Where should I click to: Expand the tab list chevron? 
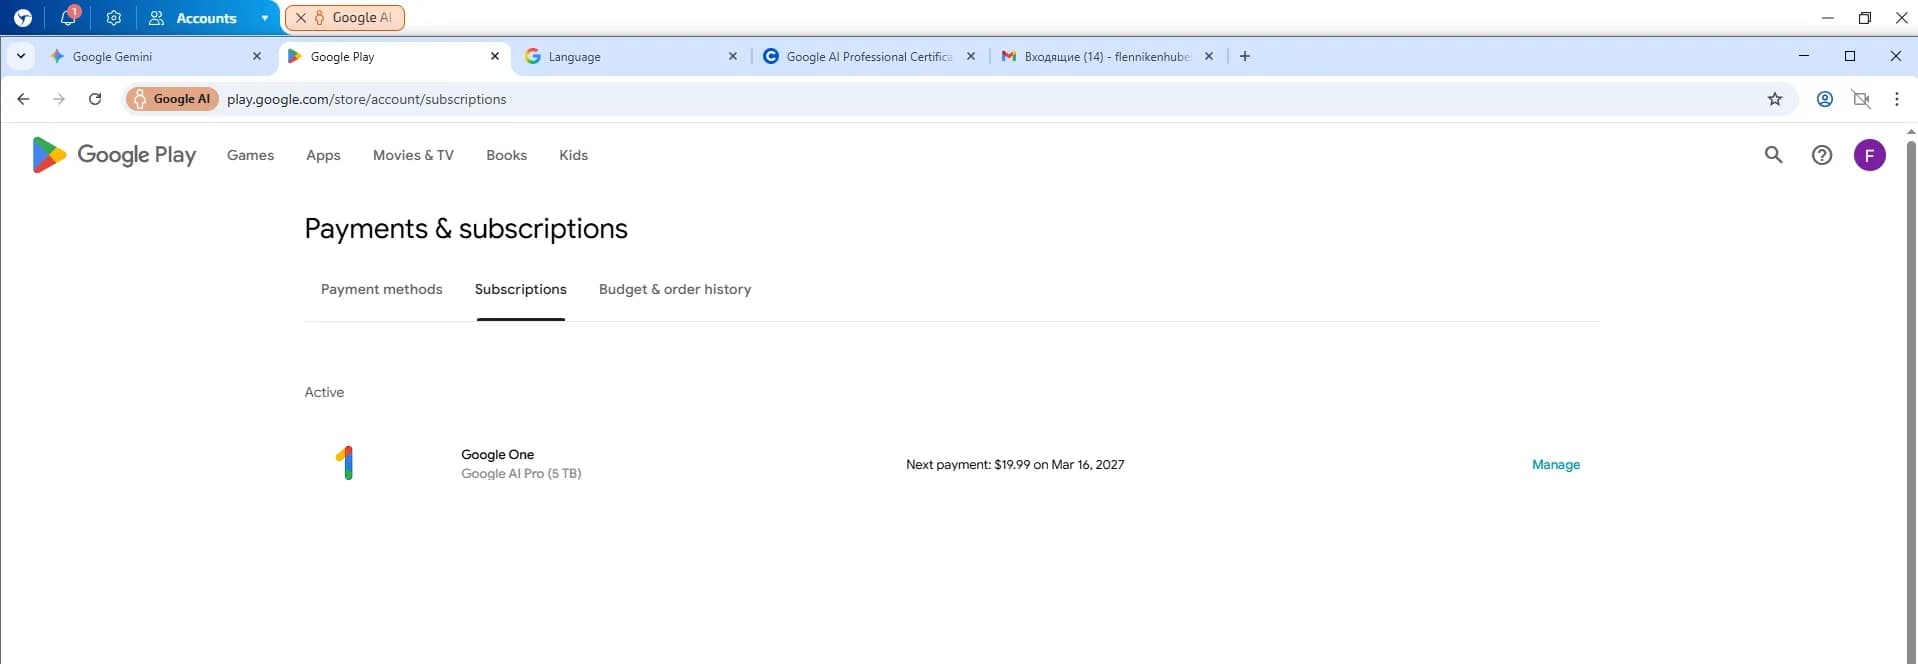coord(21,56)
